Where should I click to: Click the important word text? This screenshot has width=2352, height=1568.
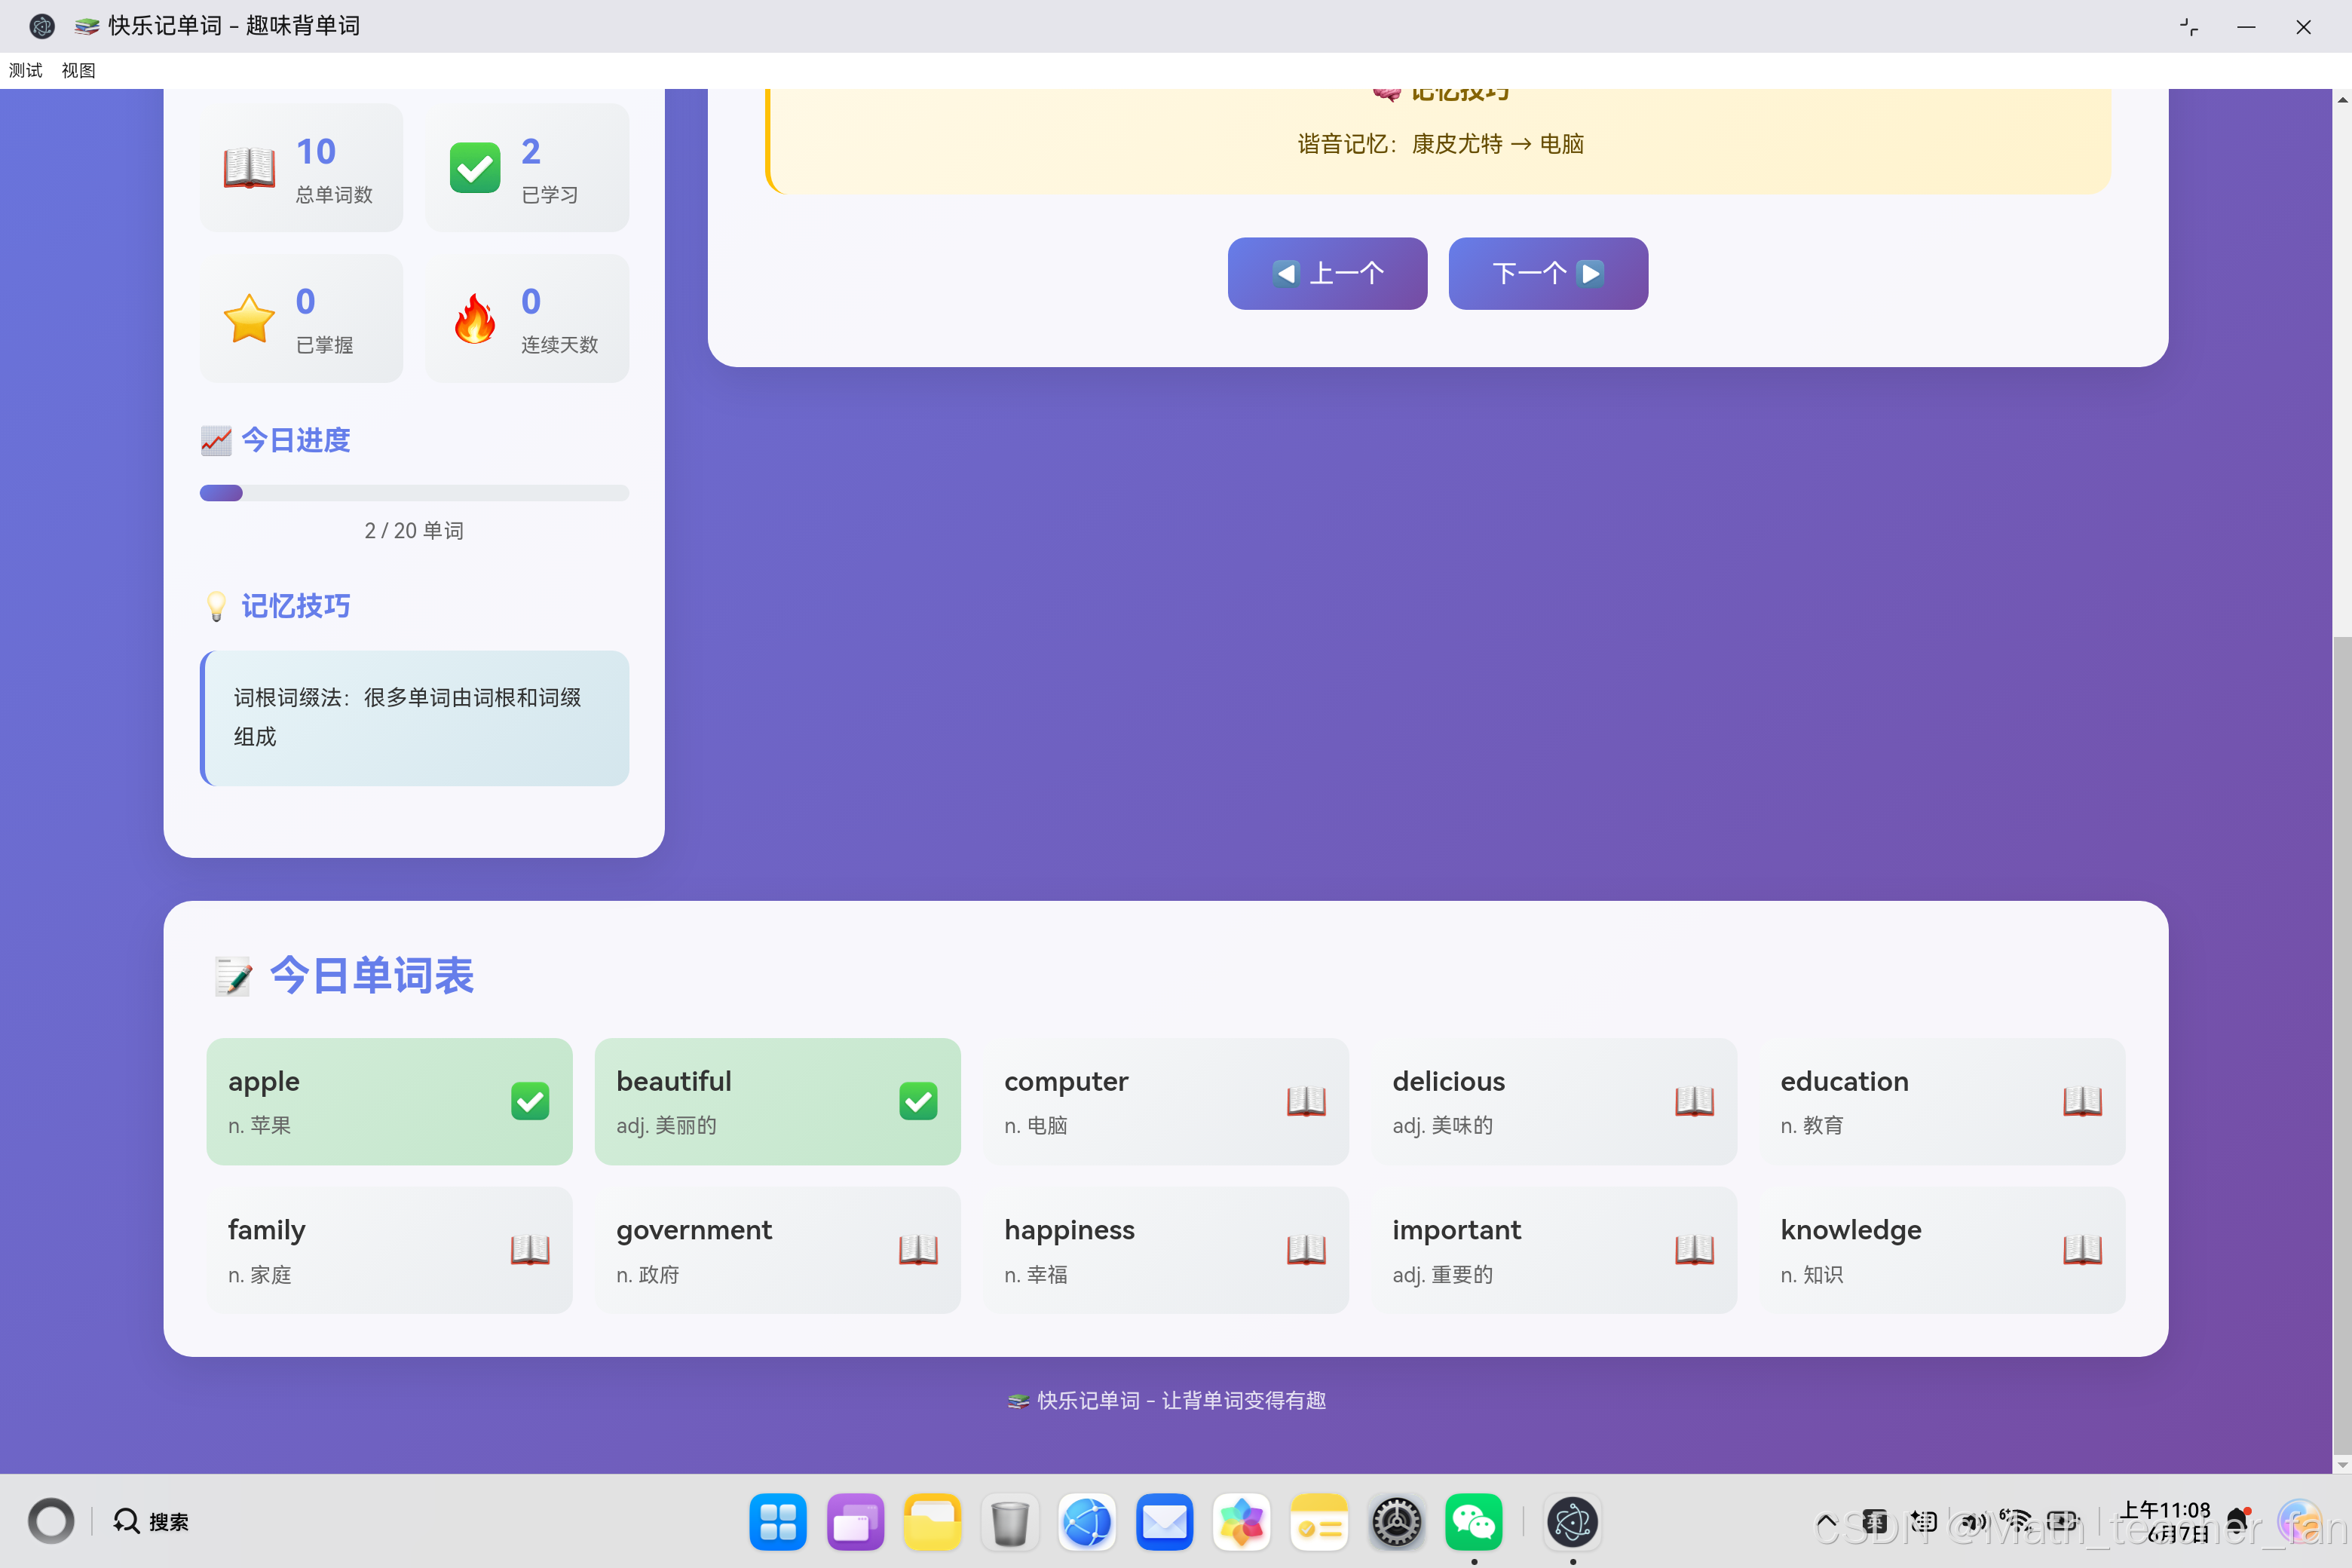(x=1456, y=1230)
